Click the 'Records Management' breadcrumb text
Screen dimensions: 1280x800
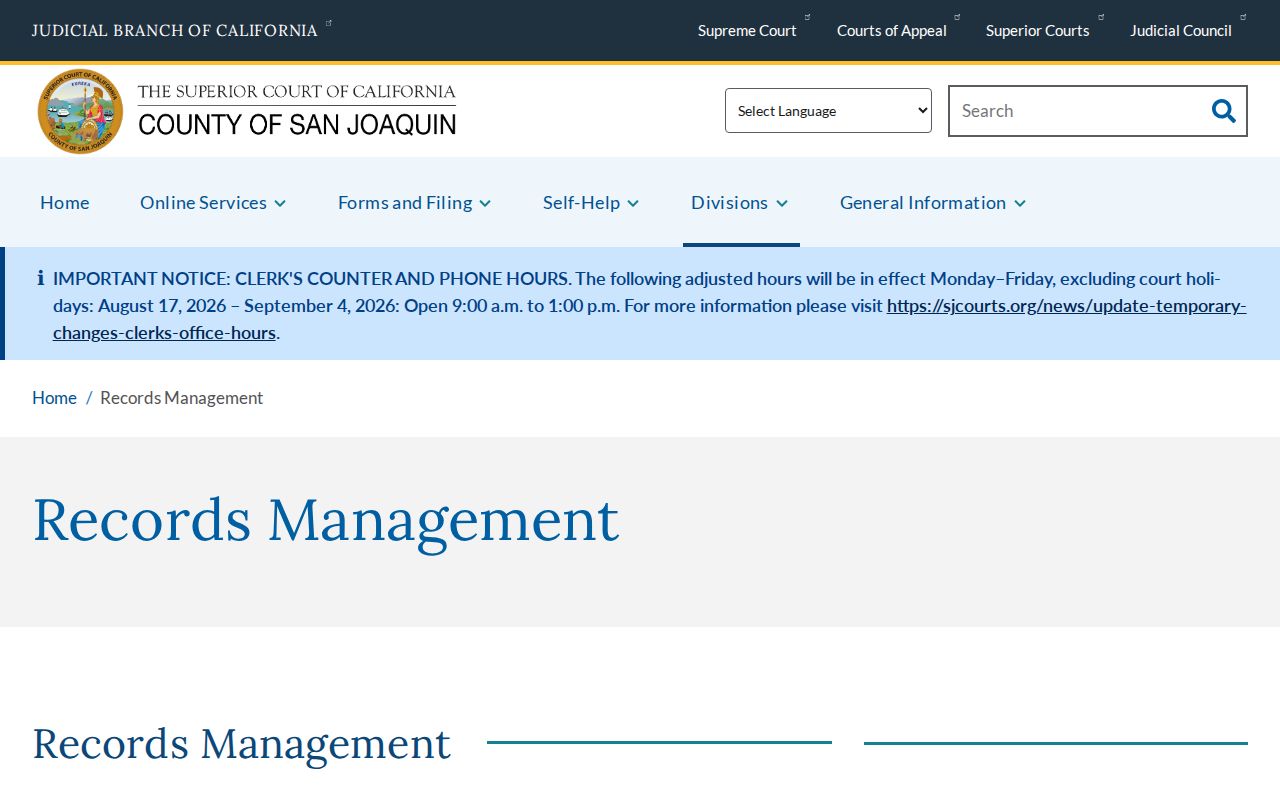point(182,398)
